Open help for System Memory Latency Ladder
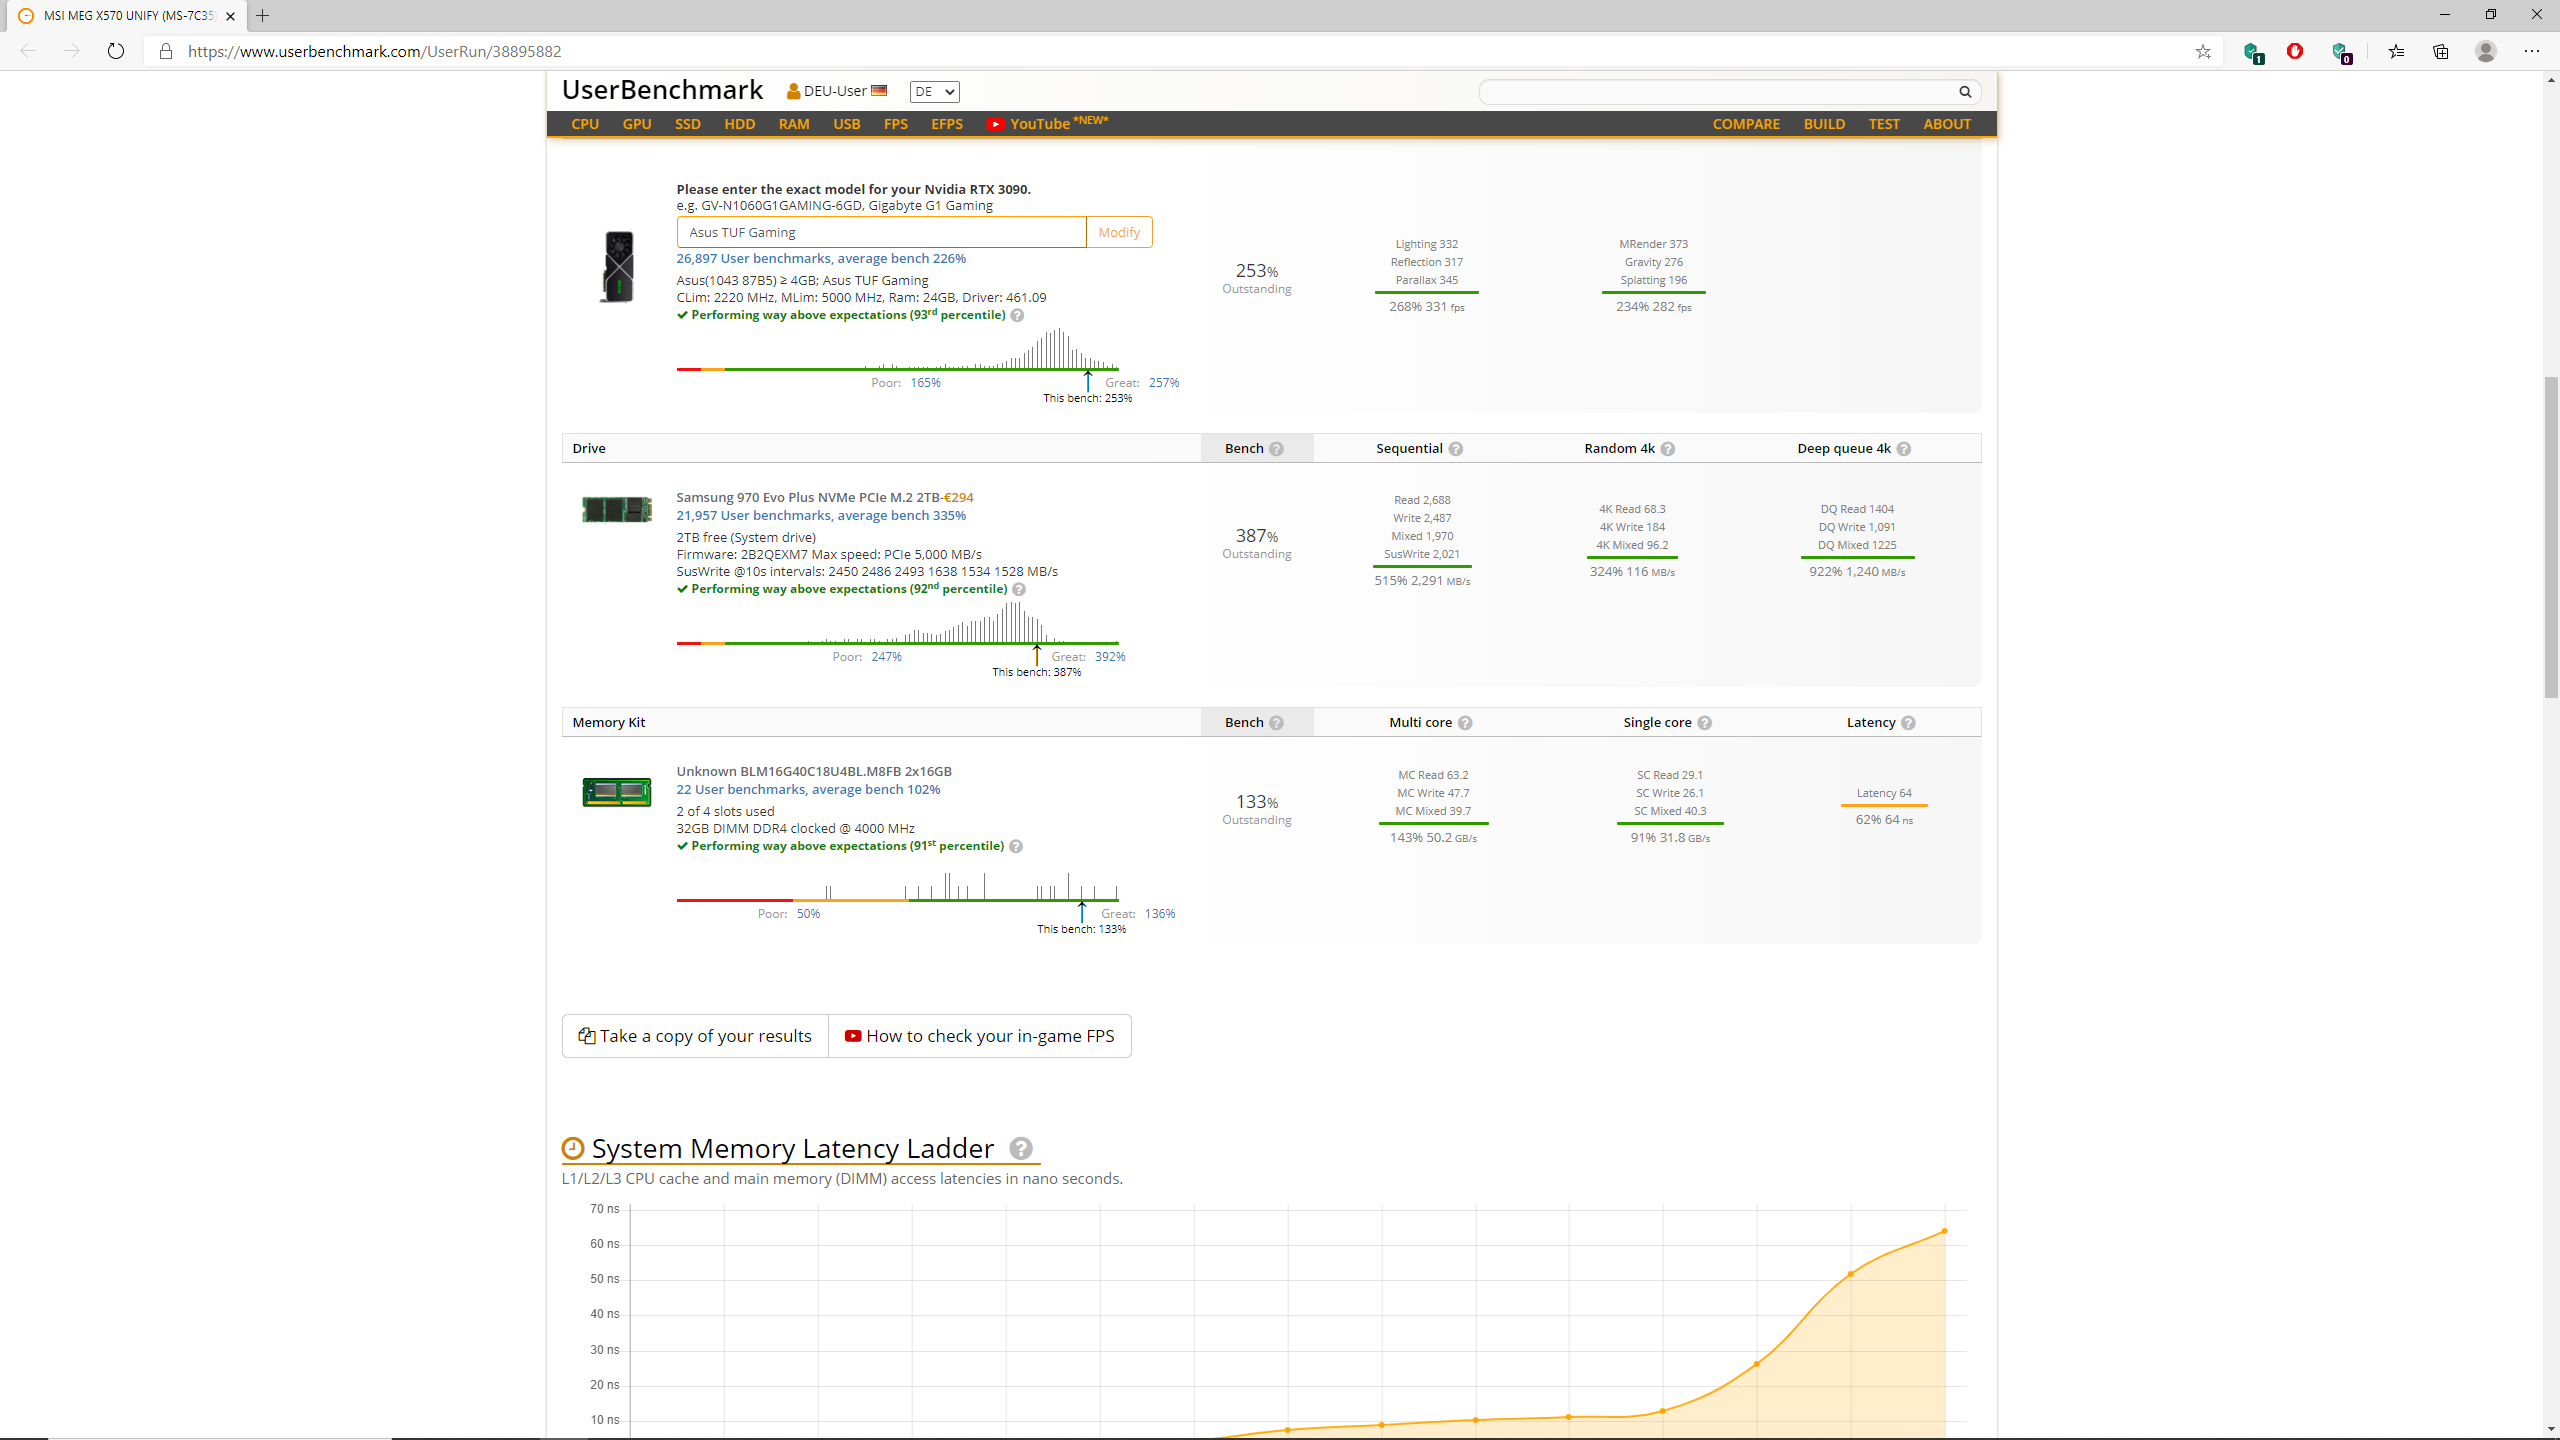 pos(1020,1148)
